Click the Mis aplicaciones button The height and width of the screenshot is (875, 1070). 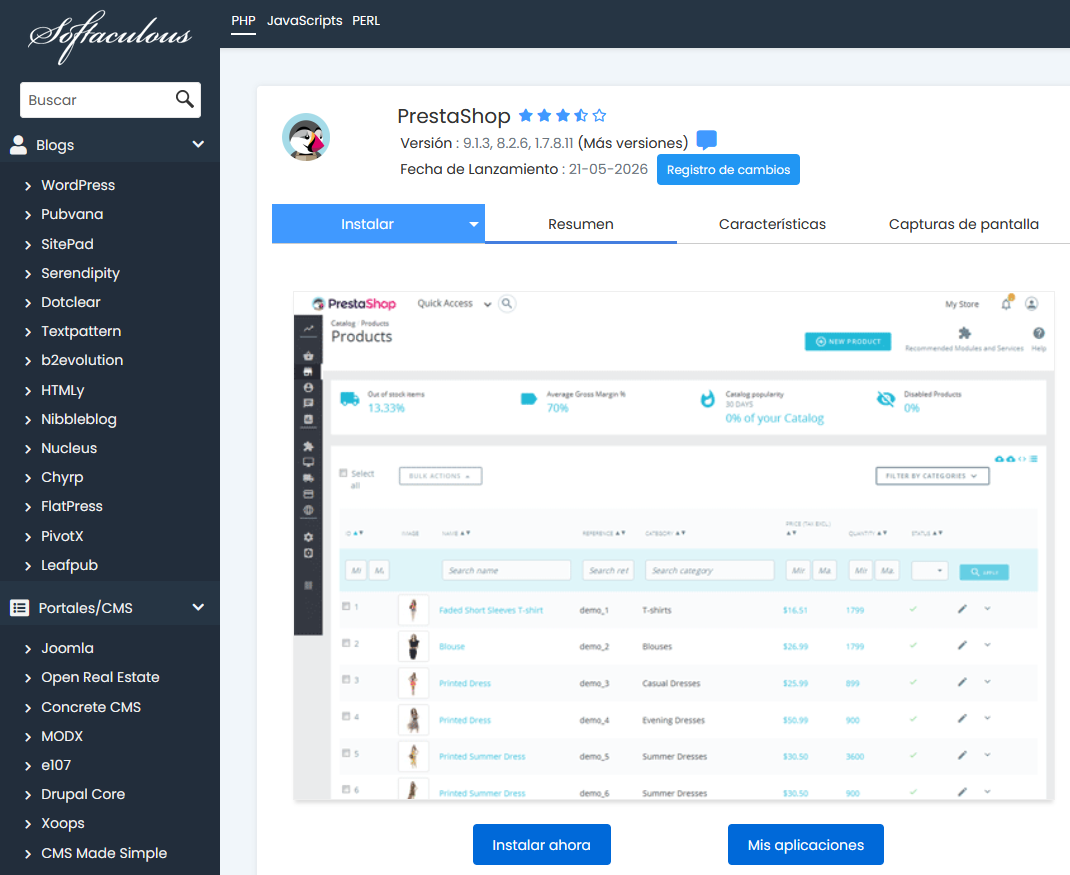(805, 844)
